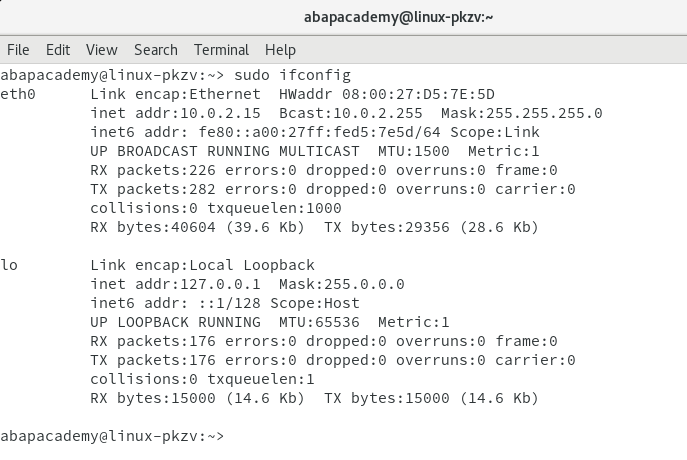Open the View menu
Viewport: 687px width, 460px height.
[102, 50]
